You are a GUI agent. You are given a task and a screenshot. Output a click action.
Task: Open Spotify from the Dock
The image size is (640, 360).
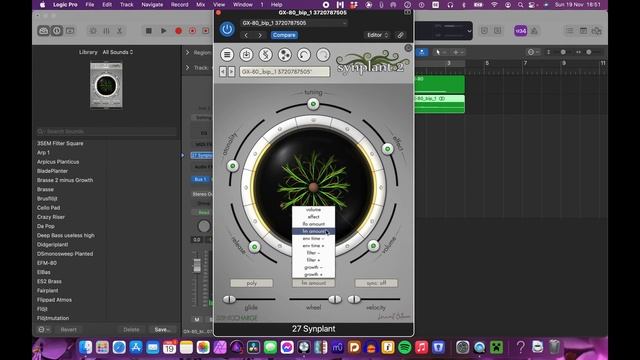pyautogui.click(x=404, y=347)
